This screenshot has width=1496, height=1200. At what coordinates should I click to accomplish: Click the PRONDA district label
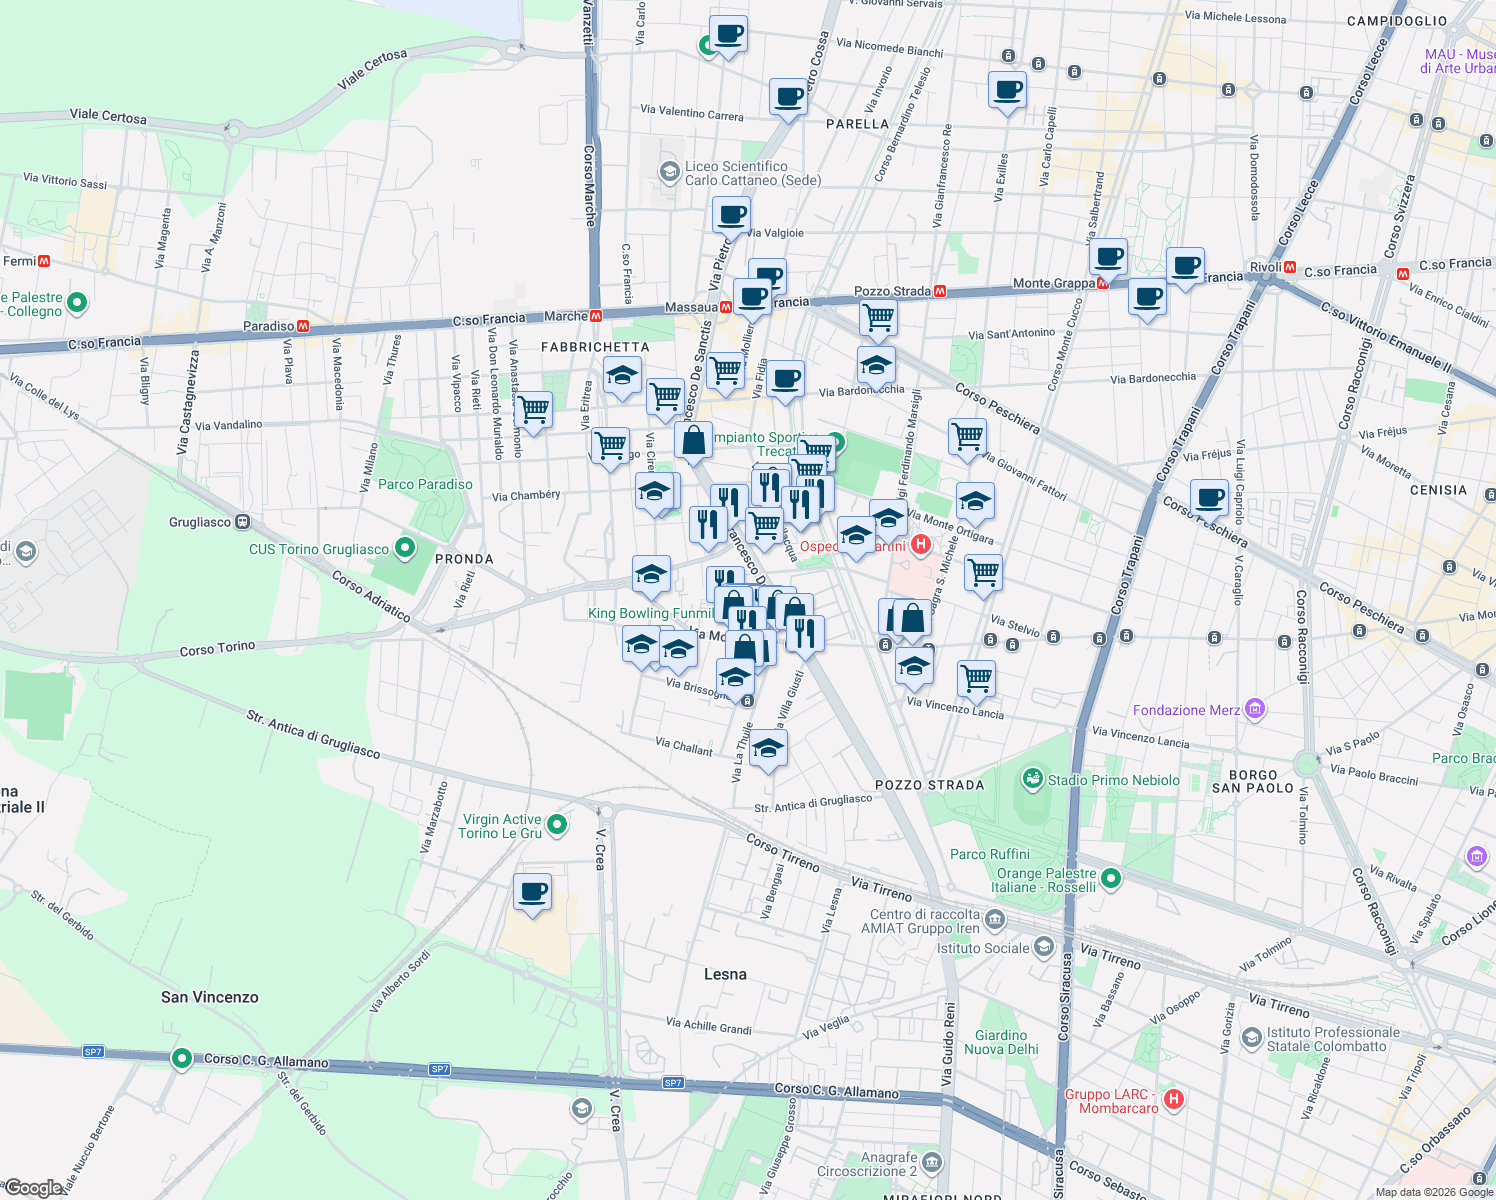point(464,559)
